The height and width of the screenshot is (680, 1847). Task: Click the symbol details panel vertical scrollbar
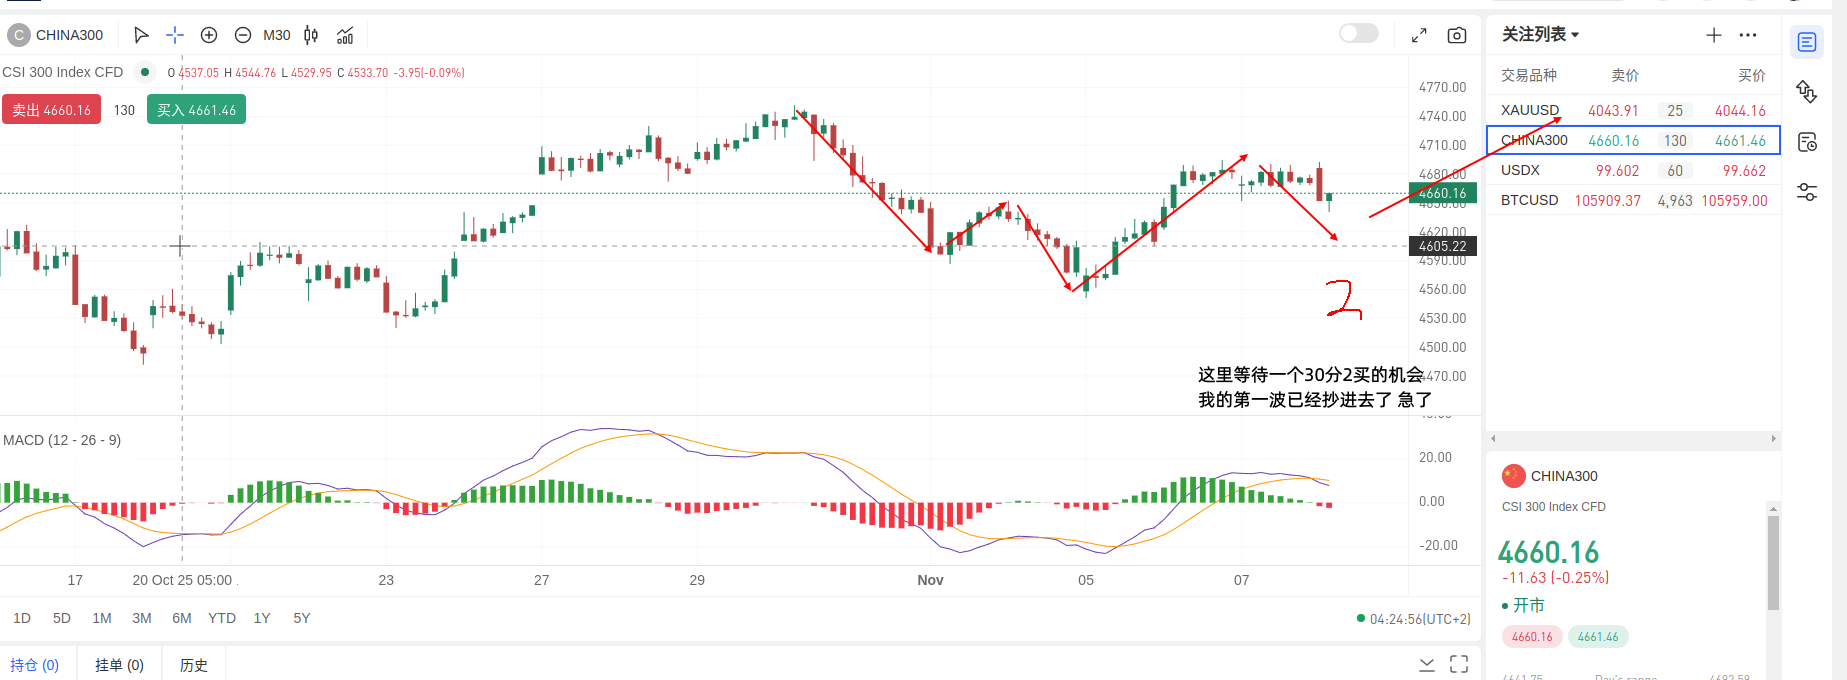tap(1773, 560)
